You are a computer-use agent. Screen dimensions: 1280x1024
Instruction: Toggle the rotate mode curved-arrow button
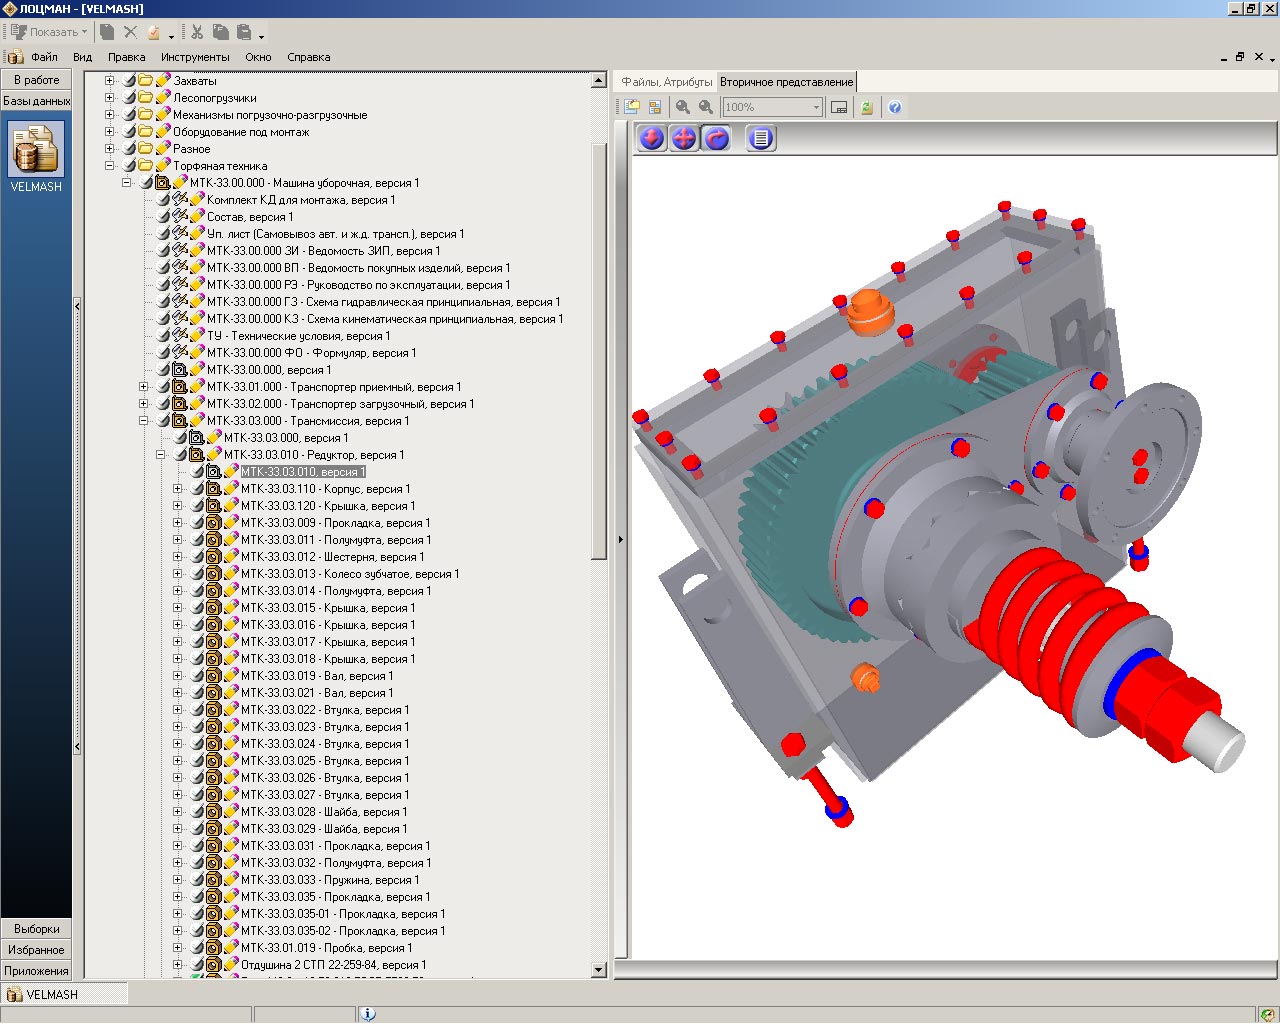point(717,138)
